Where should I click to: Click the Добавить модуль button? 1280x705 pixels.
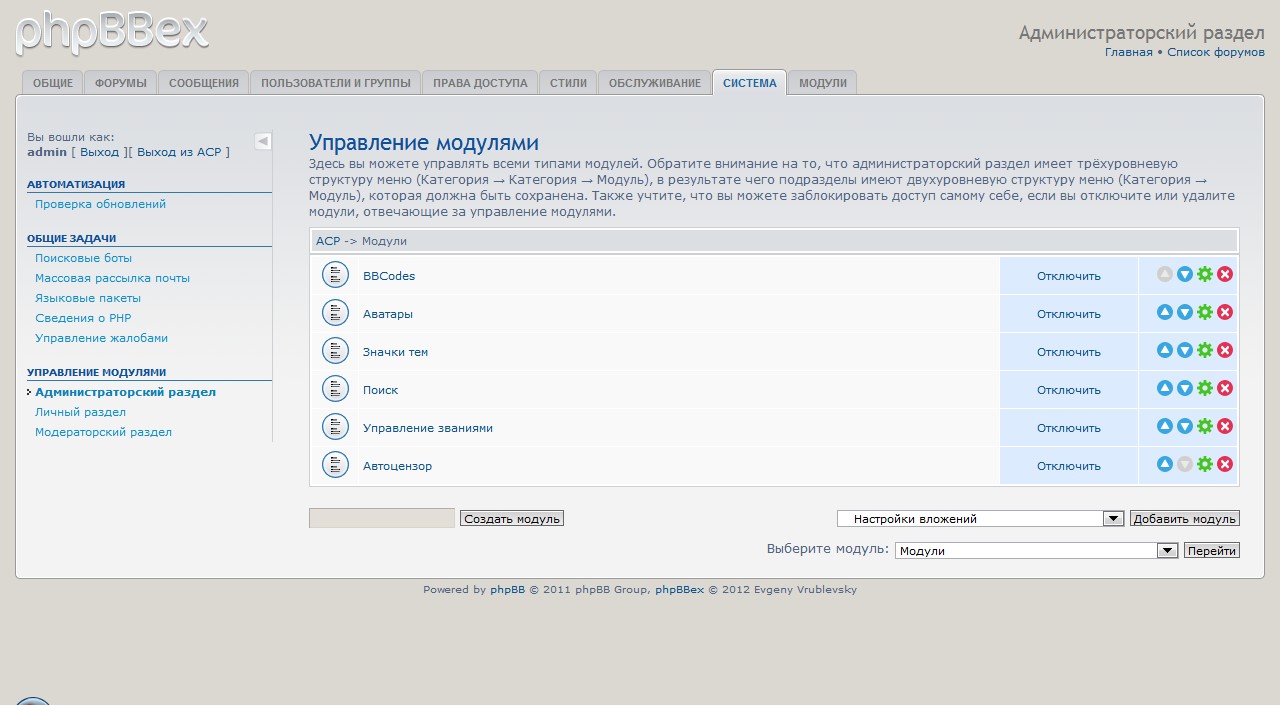click(x=1184, y=518)
